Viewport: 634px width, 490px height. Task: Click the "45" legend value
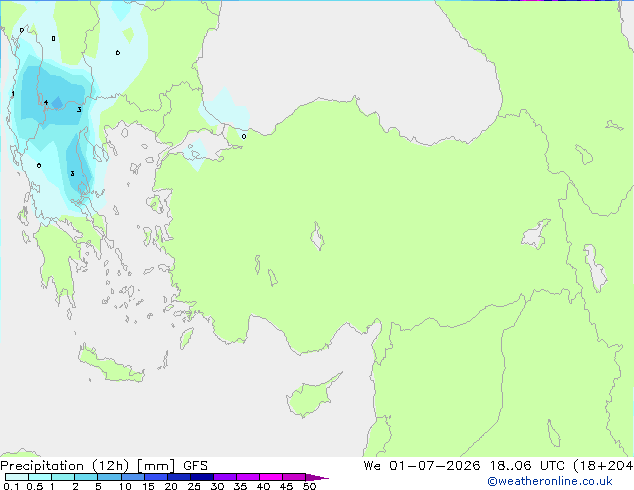pos(286,486)
